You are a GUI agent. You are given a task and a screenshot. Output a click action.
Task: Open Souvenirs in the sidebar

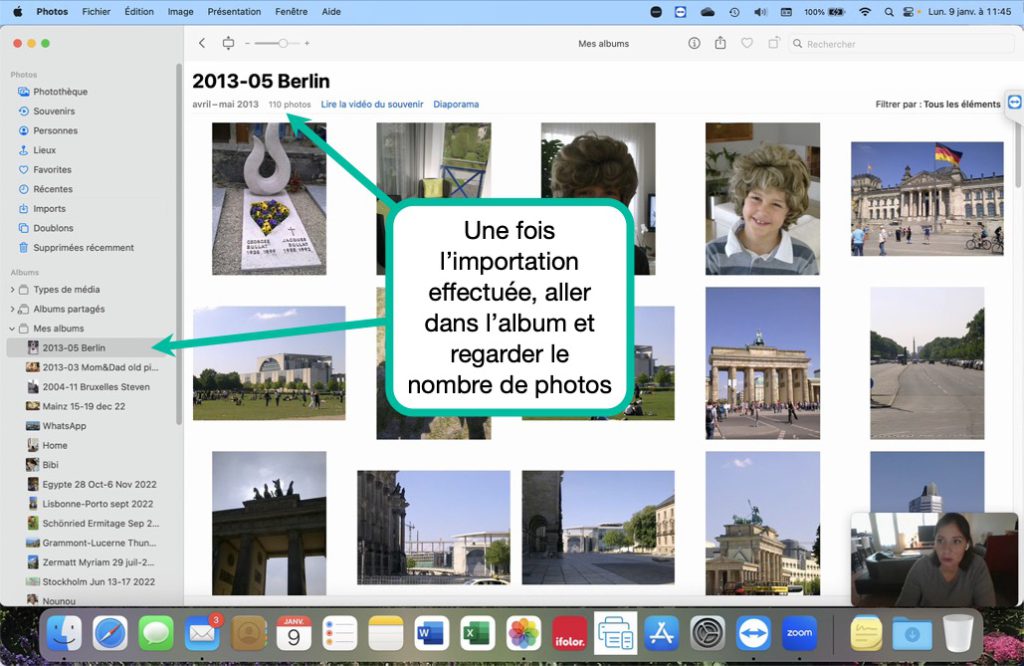click(x=54, y=111)
